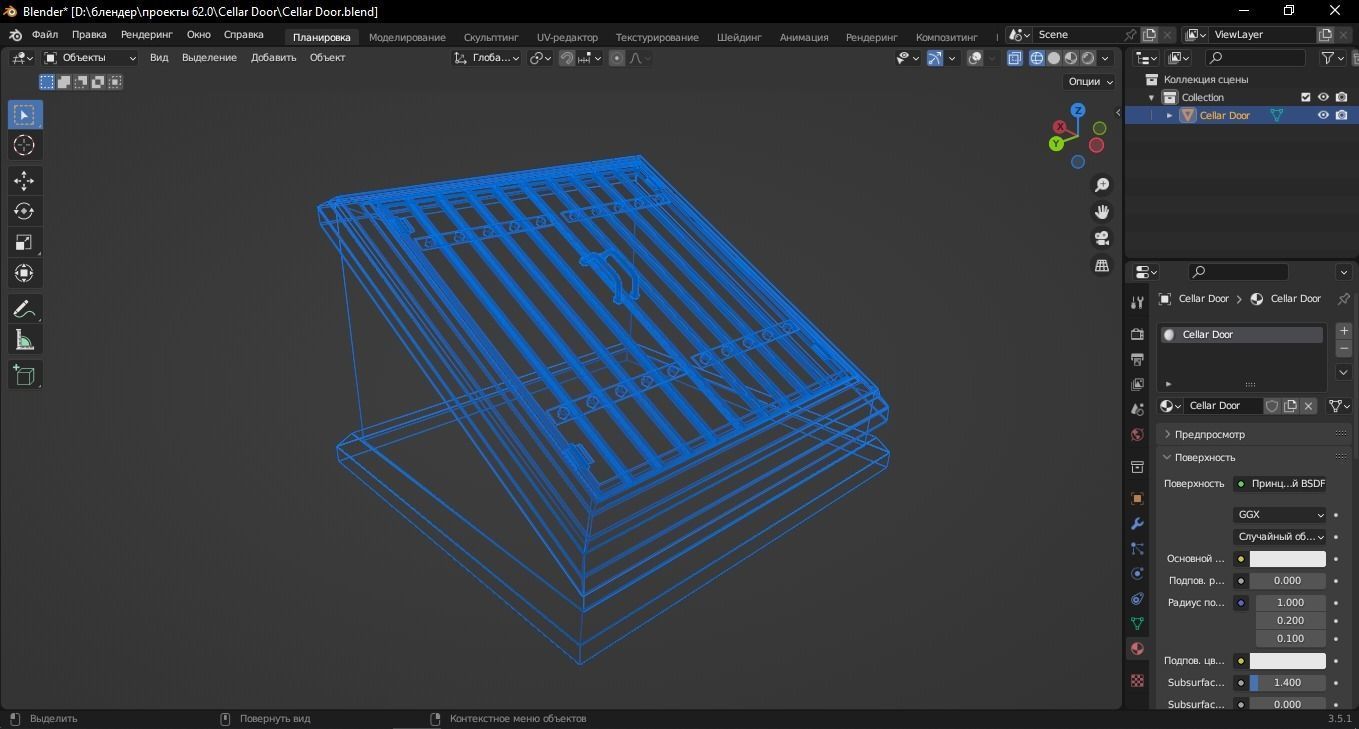Toggle proportional editing button
Screen dimensions: 1359x729
tap(617, 58)
